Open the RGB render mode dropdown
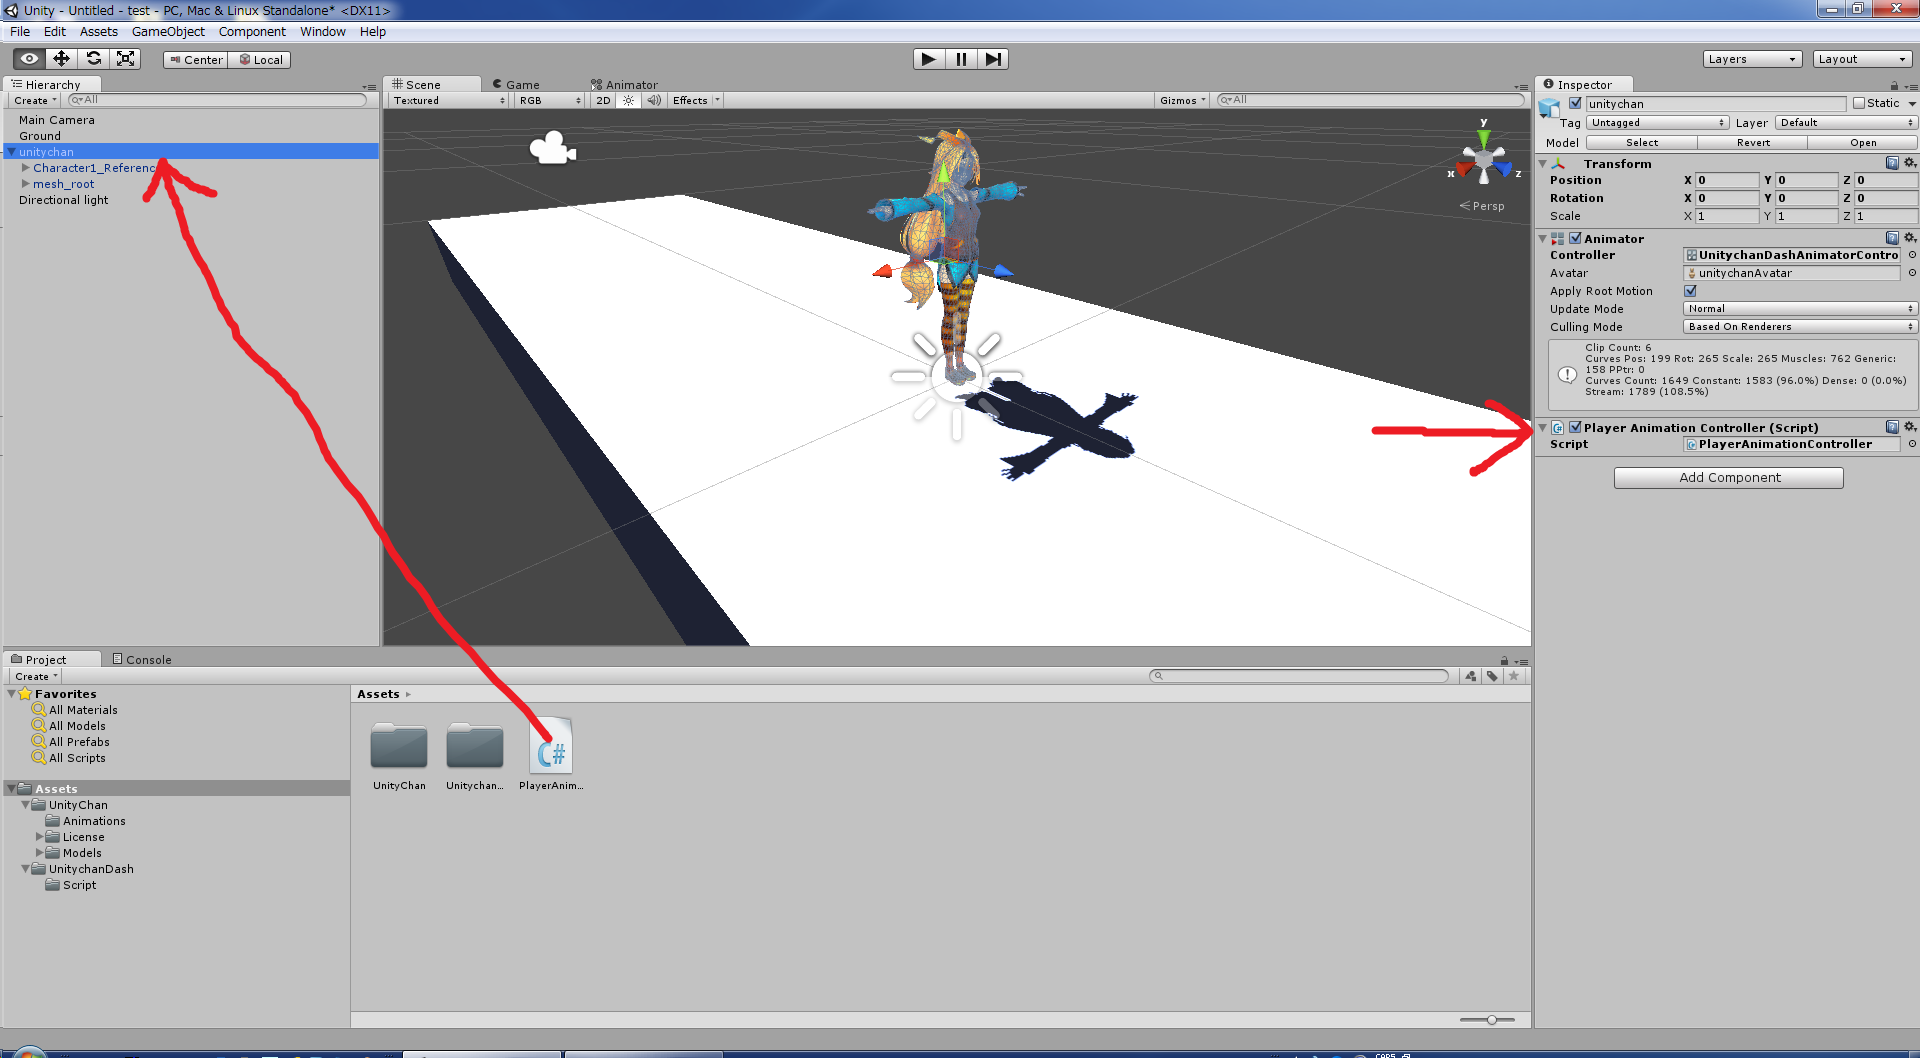 [549, 101]
